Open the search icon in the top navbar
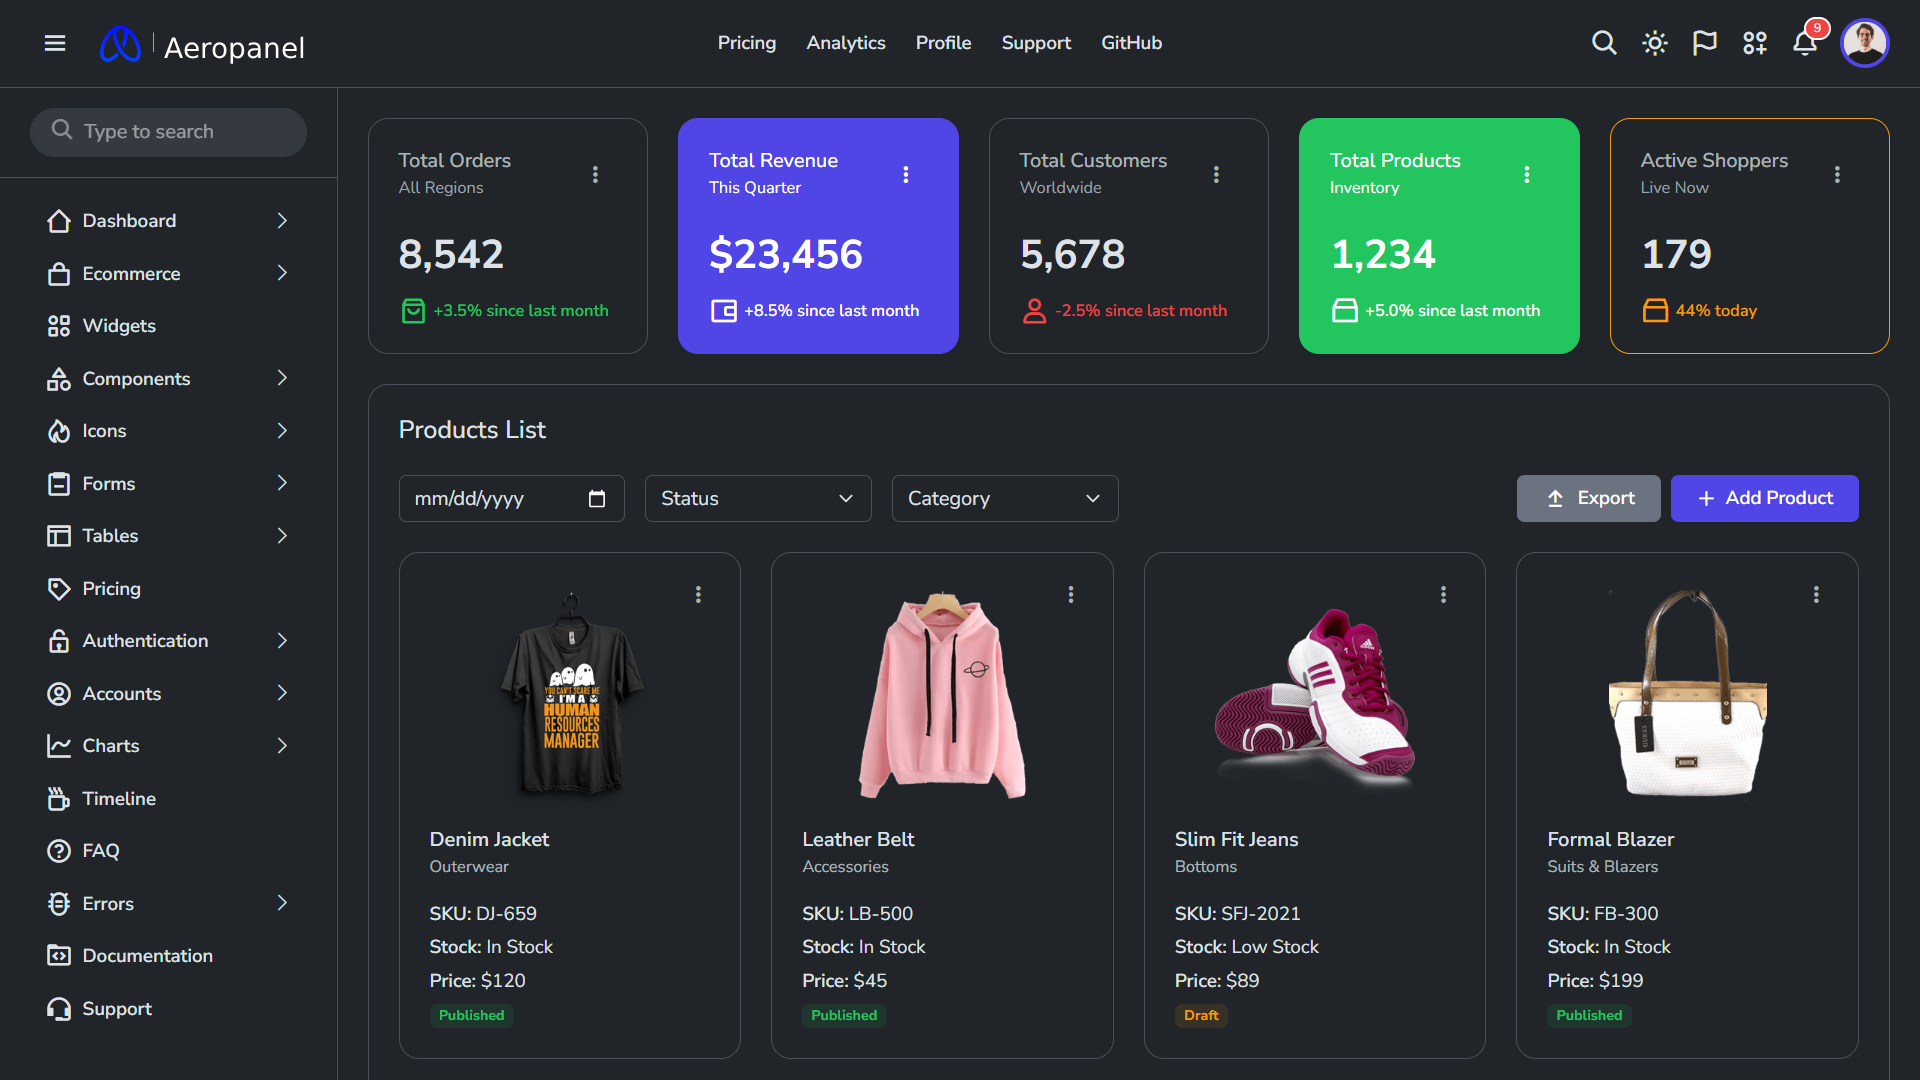 [1604, 43]
